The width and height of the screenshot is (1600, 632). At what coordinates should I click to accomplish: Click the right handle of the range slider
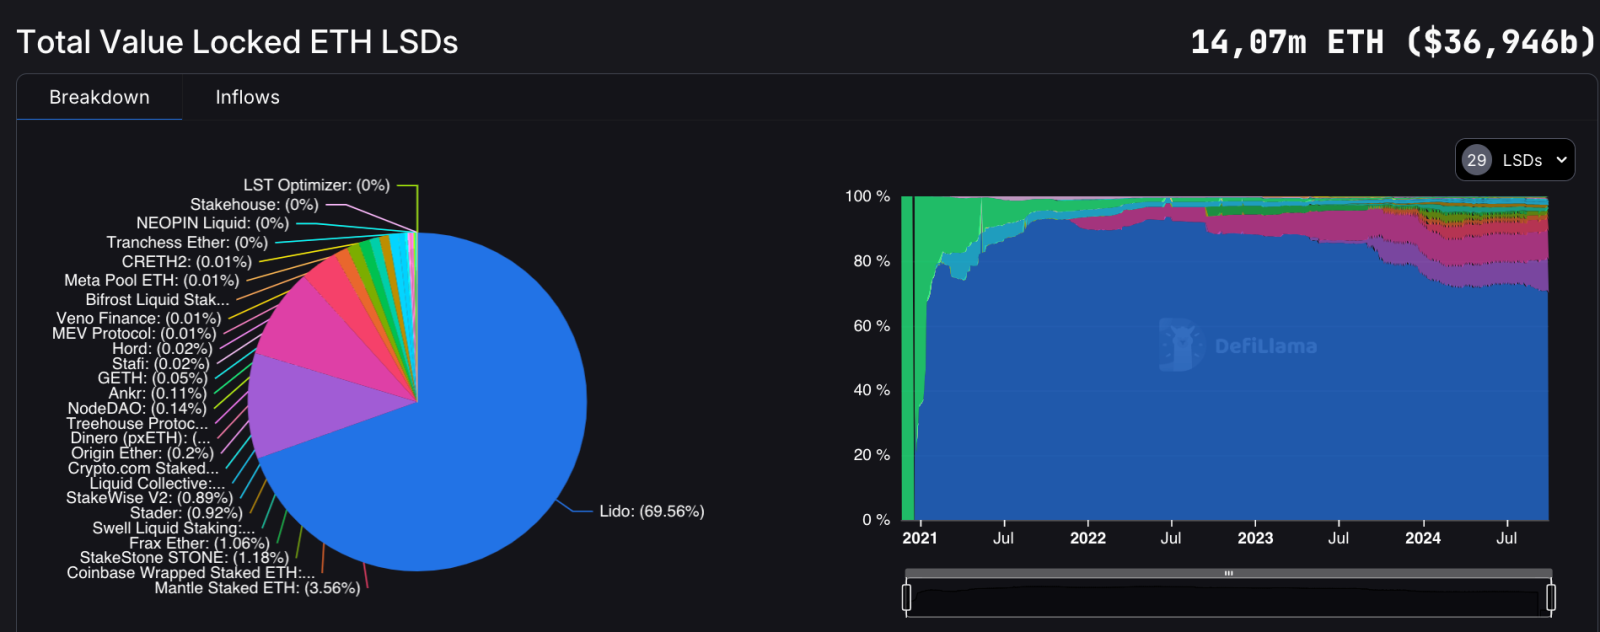[x=1551, y=597]
